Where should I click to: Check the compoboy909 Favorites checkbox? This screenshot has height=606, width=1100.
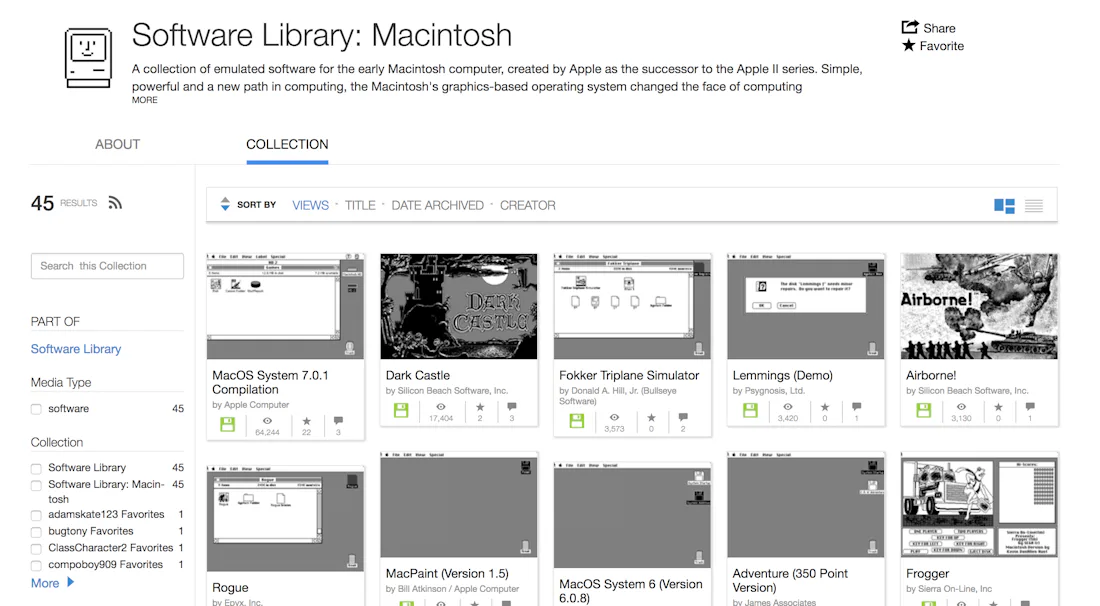(x=36, y=565)
